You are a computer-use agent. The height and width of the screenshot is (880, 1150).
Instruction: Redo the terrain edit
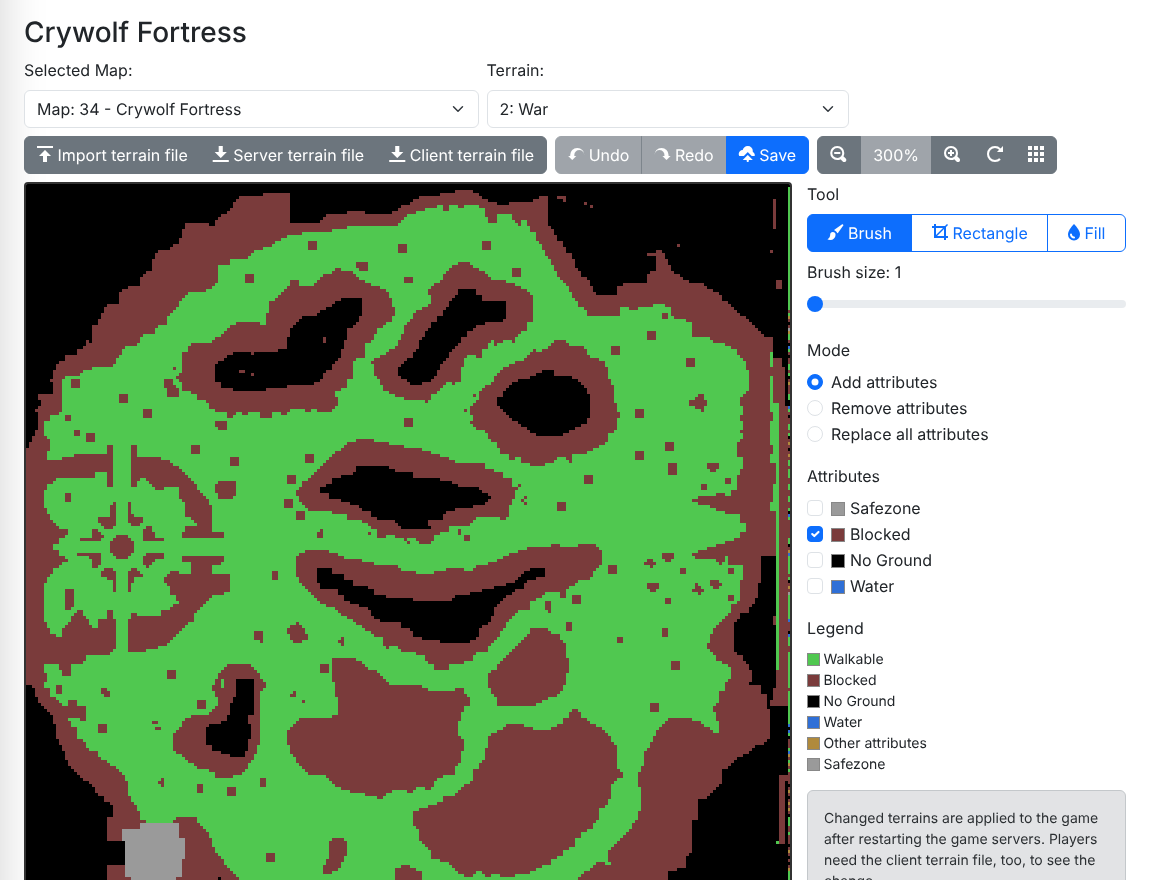pyautogui.click(x=684, y=155)
